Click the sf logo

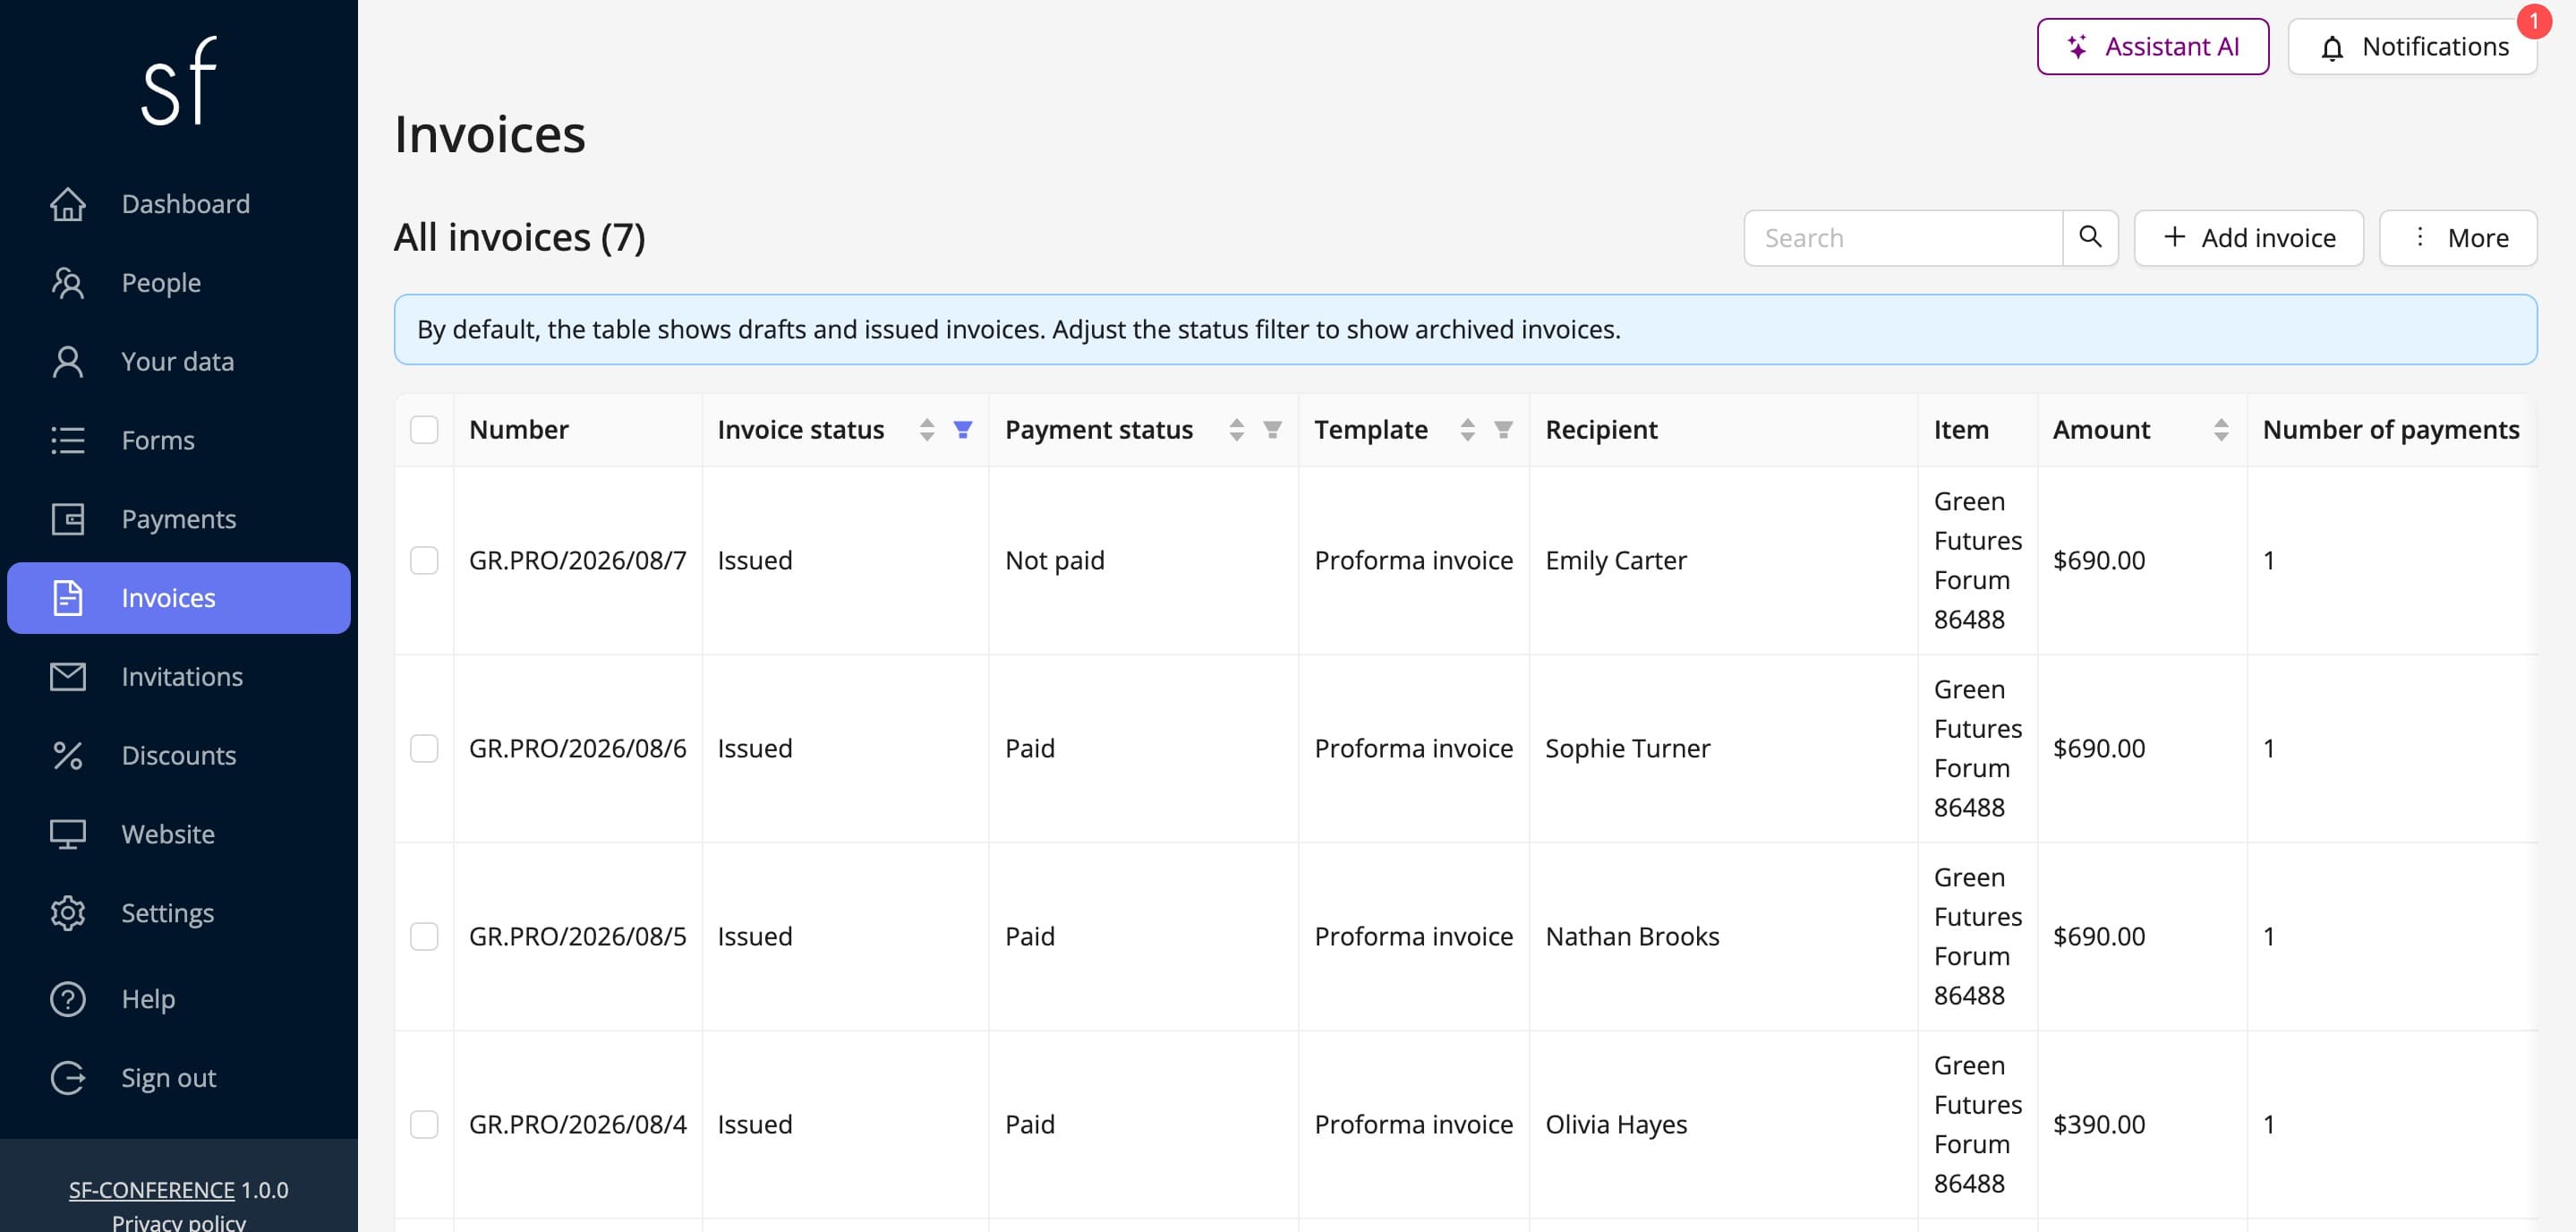click(x=179, y=81)
